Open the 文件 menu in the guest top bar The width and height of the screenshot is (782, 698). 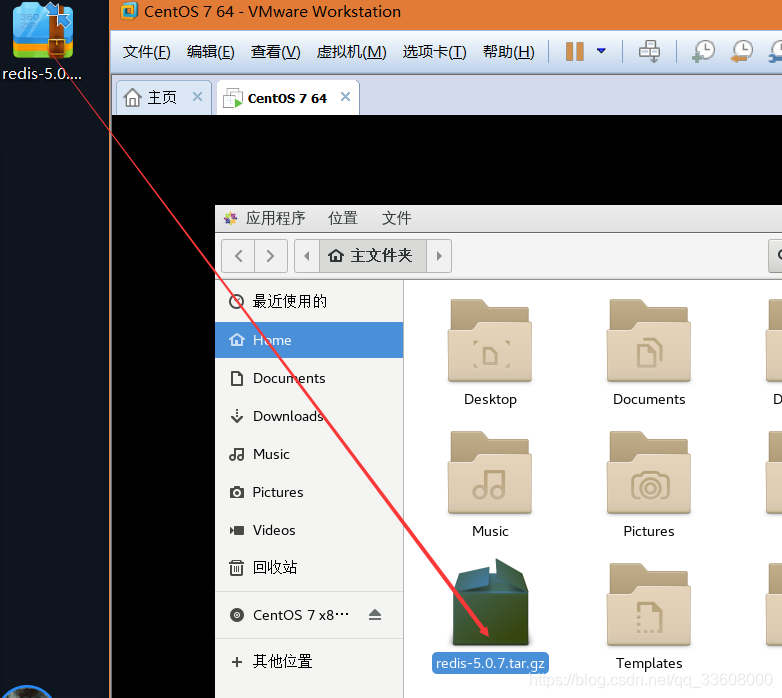pos(396,218)
